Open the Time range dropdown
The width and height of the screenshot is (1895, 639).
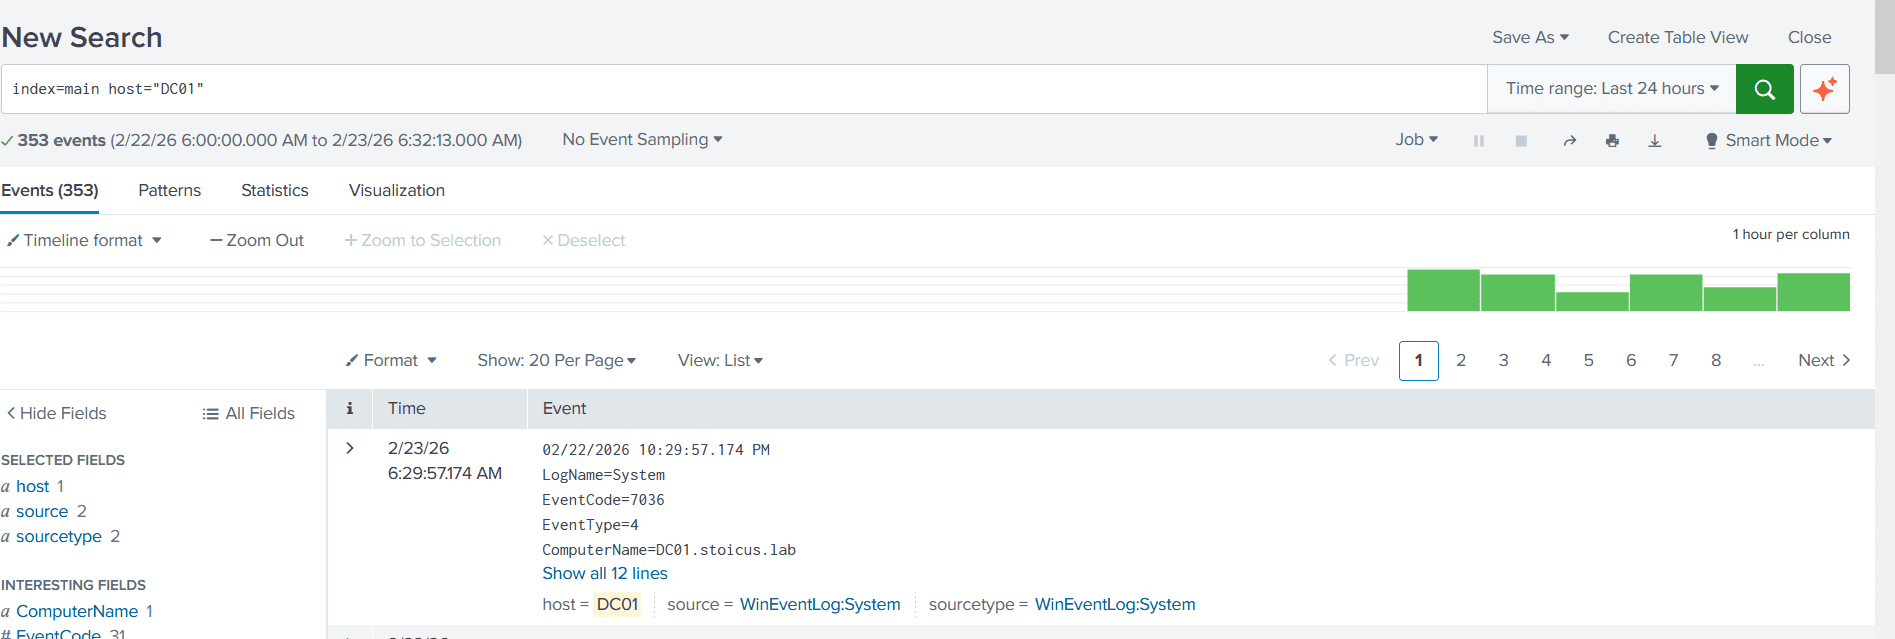pos(1611,89)
